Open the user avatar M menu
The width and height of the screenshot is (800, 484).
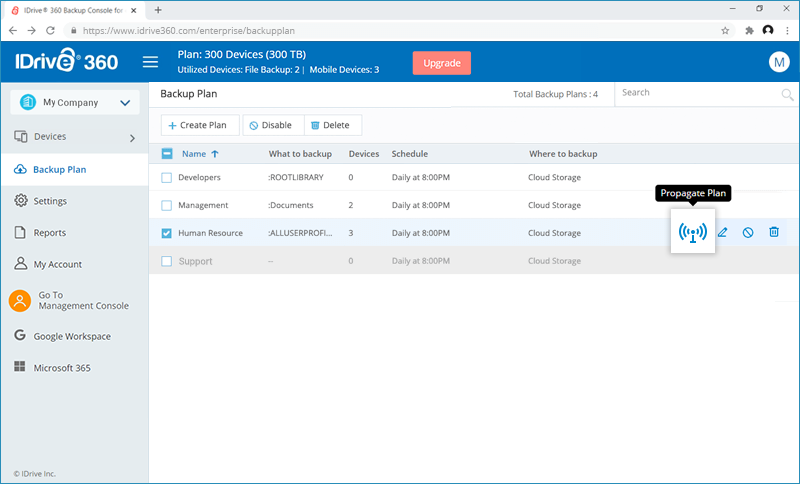[779, 62]
